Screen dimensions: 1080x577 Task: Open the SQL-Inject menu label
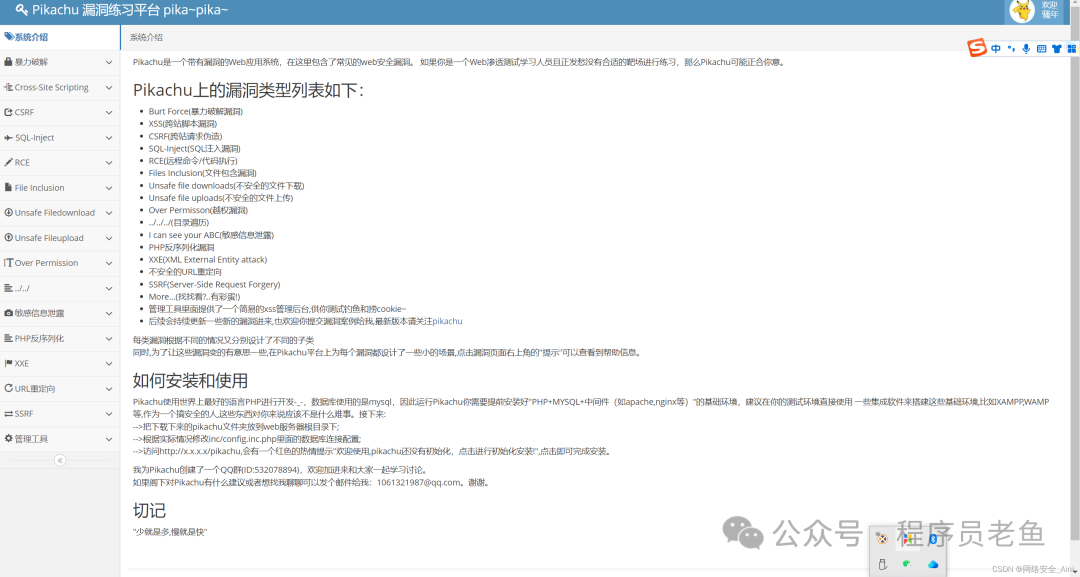coord(34,138)
